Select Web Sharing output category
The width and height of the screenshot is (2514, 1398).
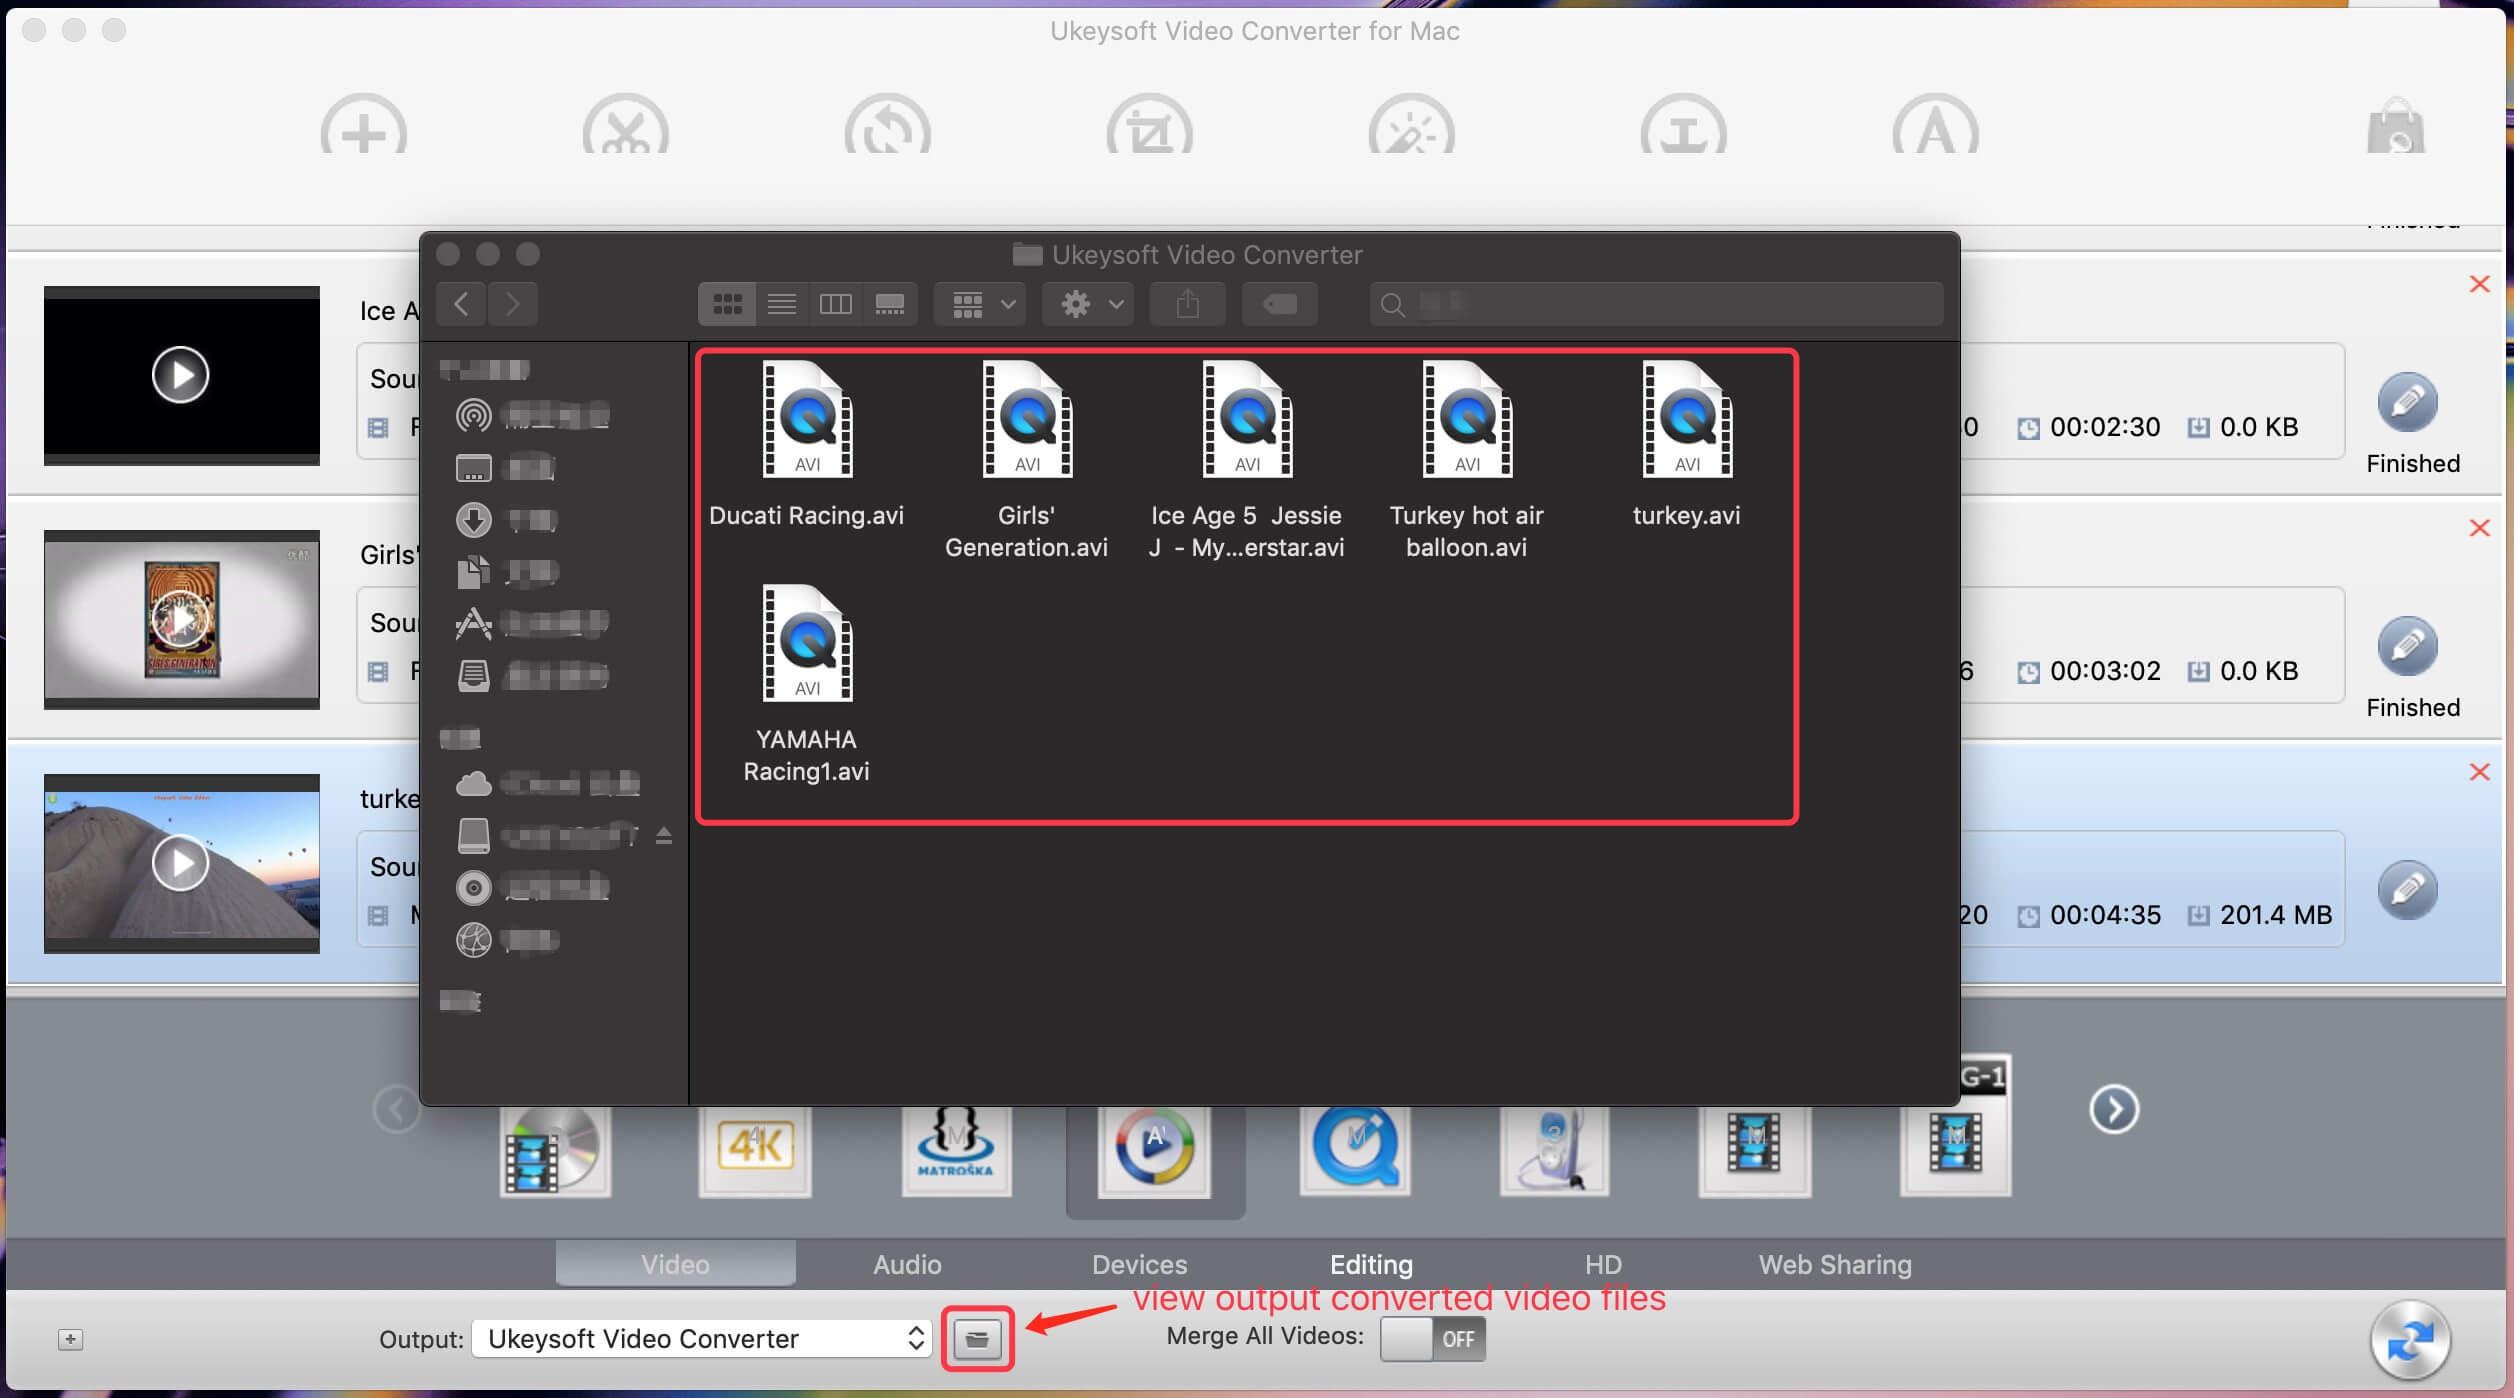(x=1836, y=1264)
